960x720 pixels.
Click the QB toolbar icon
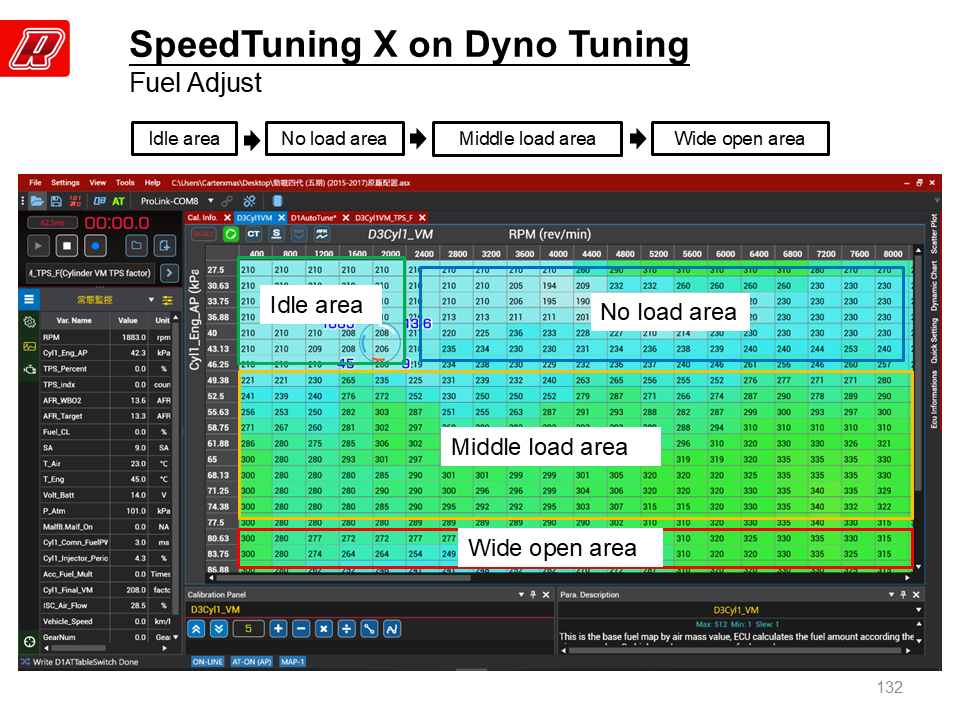pyautogui.click(x=100, y=201)
